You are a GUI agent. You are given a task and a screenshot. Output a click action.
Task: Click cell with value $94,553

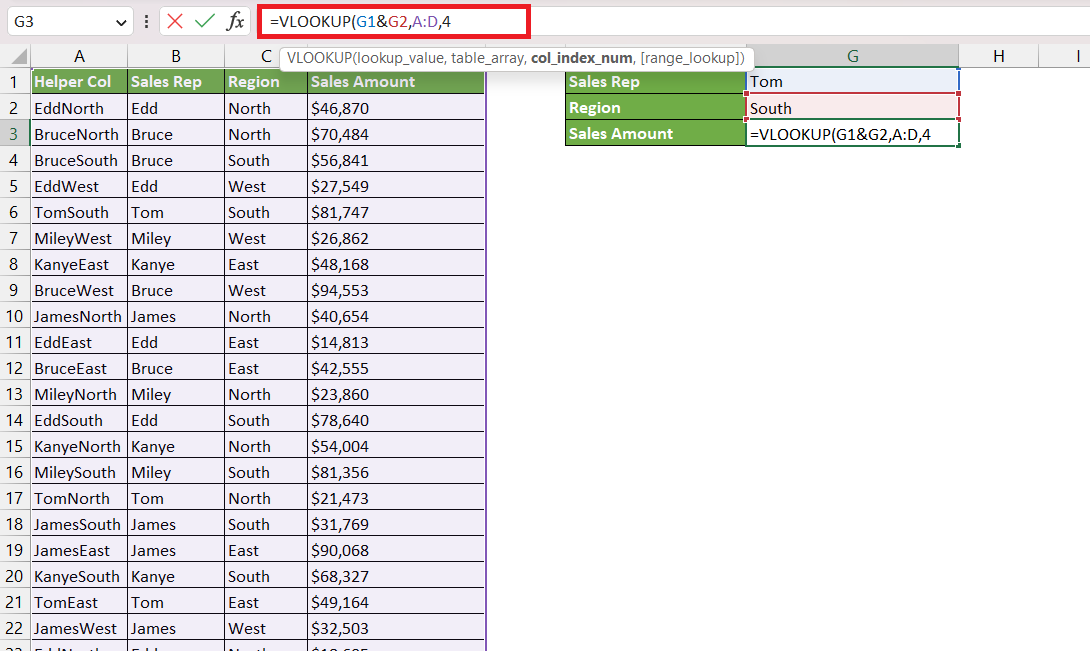click(396, 290)
